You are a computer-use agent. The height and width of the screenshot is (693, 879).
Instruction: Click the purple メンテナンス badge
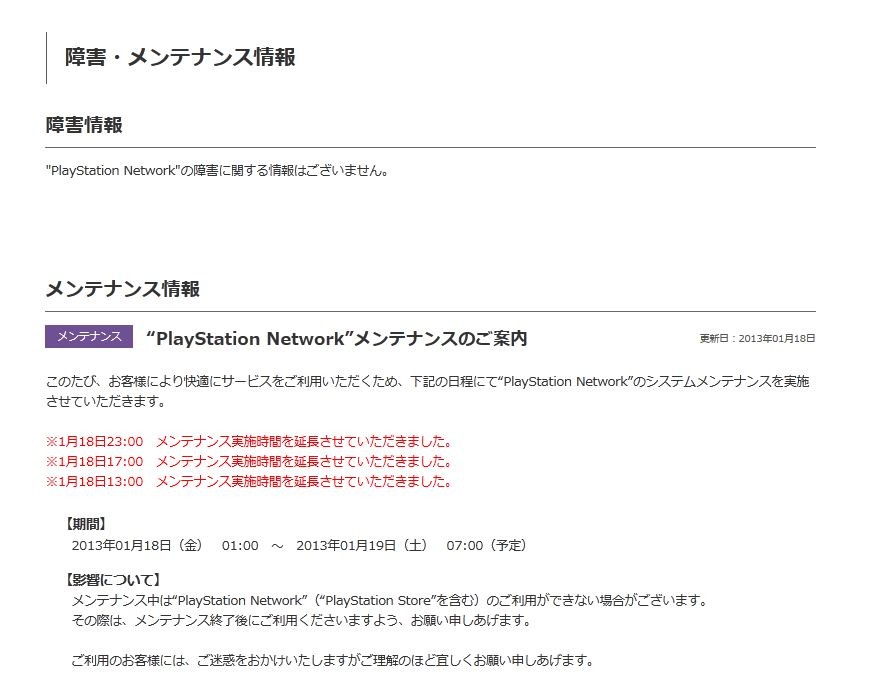click(89, 336)
